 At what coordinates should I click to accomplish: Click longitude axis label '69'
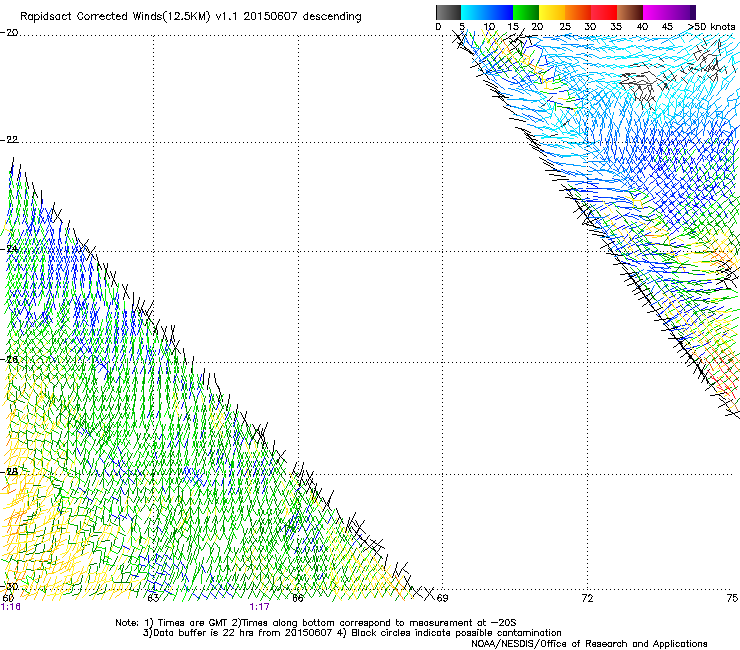(442, 598)
